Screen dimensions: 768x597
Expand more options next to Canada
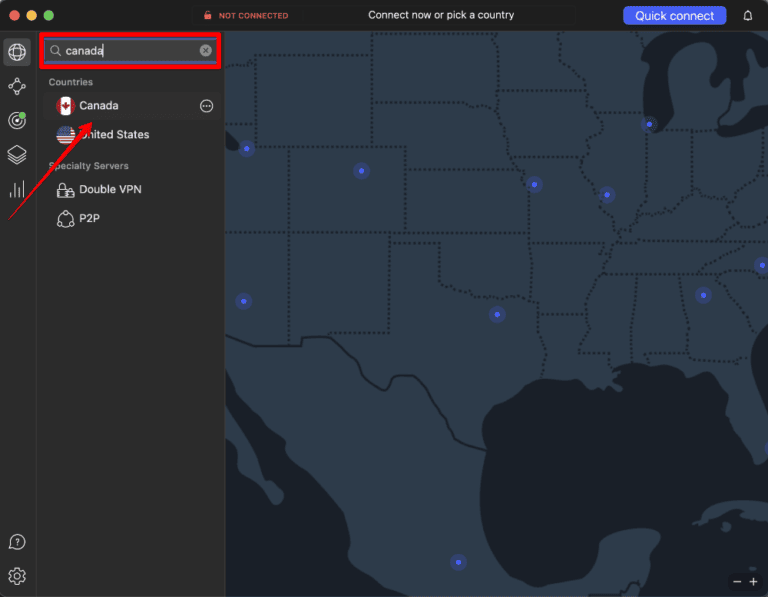(207, 106)
